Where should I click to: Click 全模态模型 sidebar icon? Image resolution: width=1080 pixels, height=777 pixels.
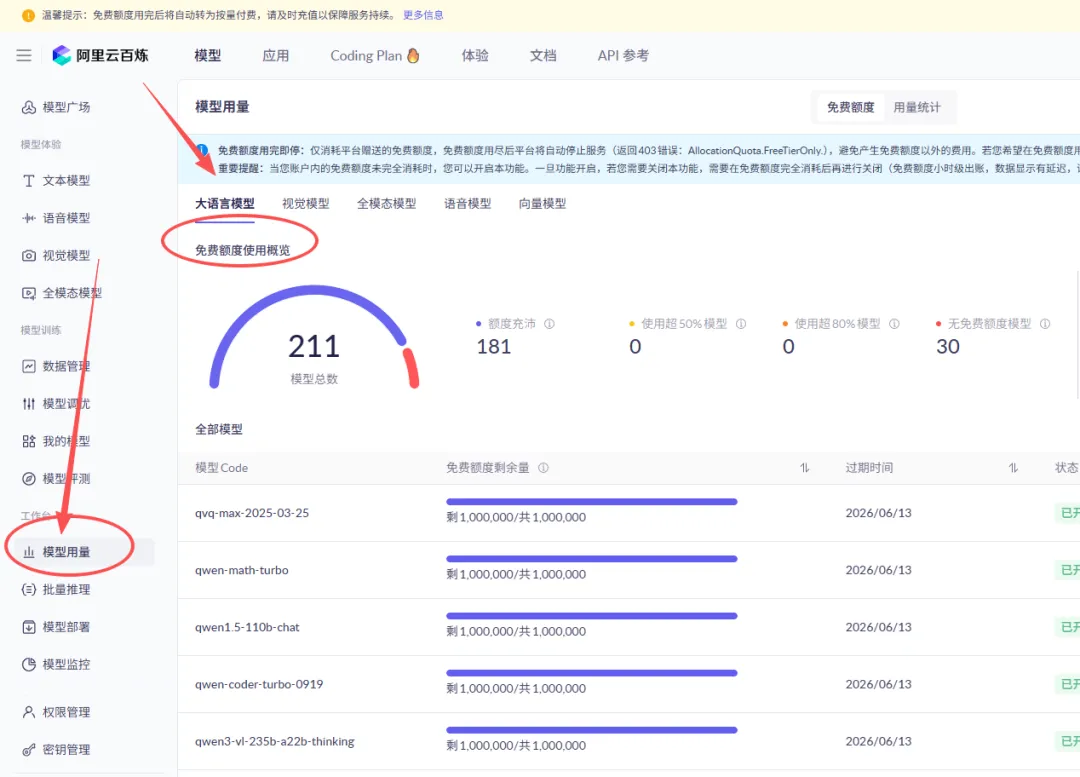pyautogui.click(x=28, y=293)
